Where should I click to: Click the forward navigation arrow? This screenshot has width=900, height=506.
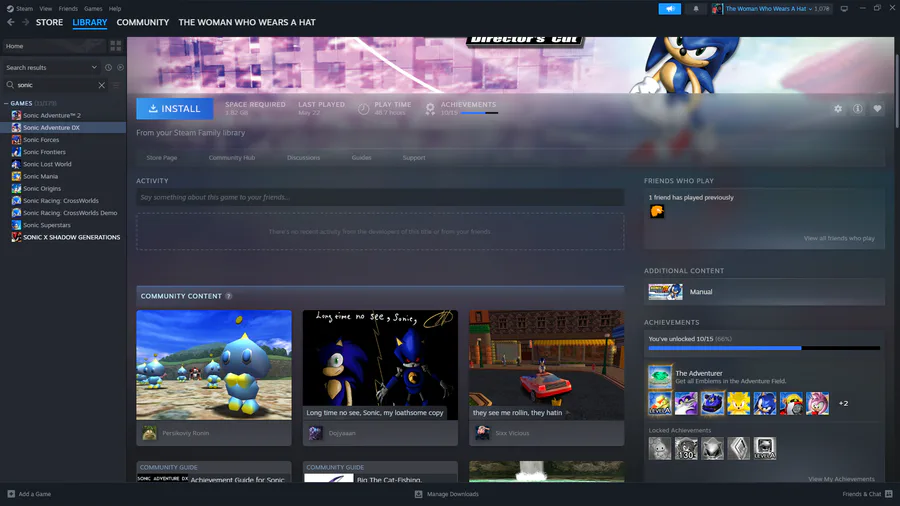point(25,22)
